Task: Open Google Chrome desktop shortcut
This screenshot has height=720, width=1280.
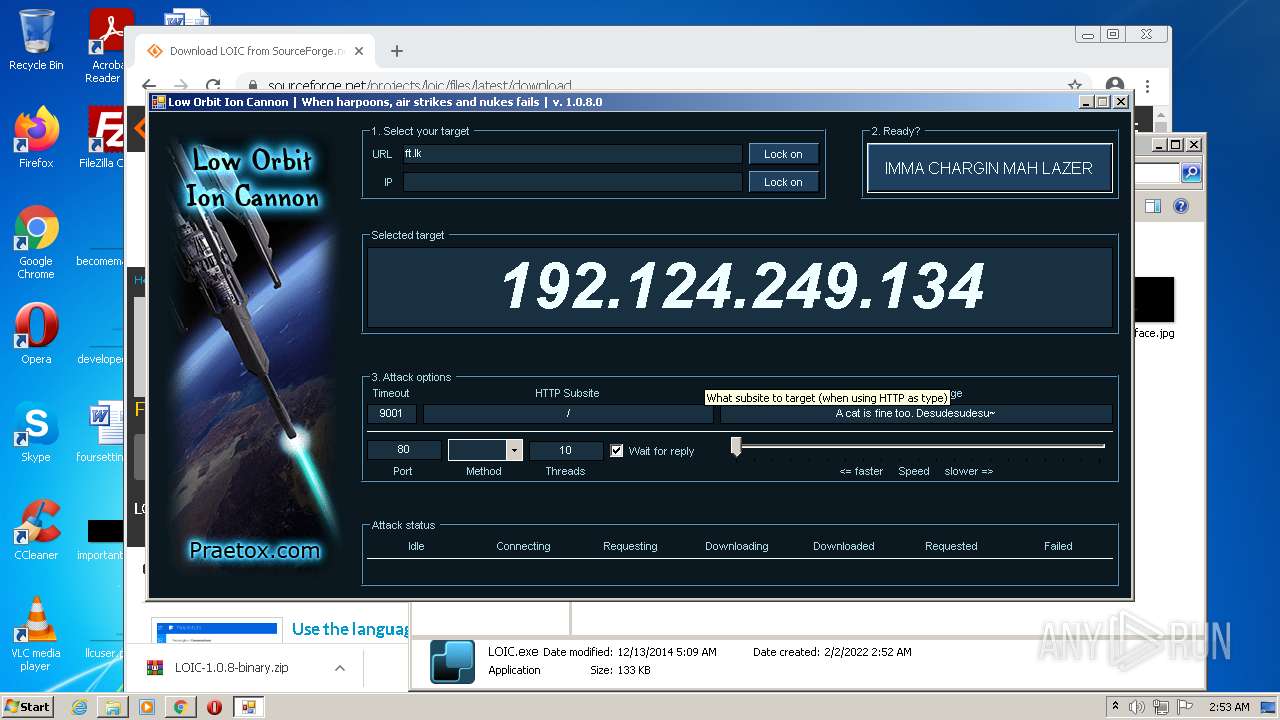Action: (x=36, y=243)
